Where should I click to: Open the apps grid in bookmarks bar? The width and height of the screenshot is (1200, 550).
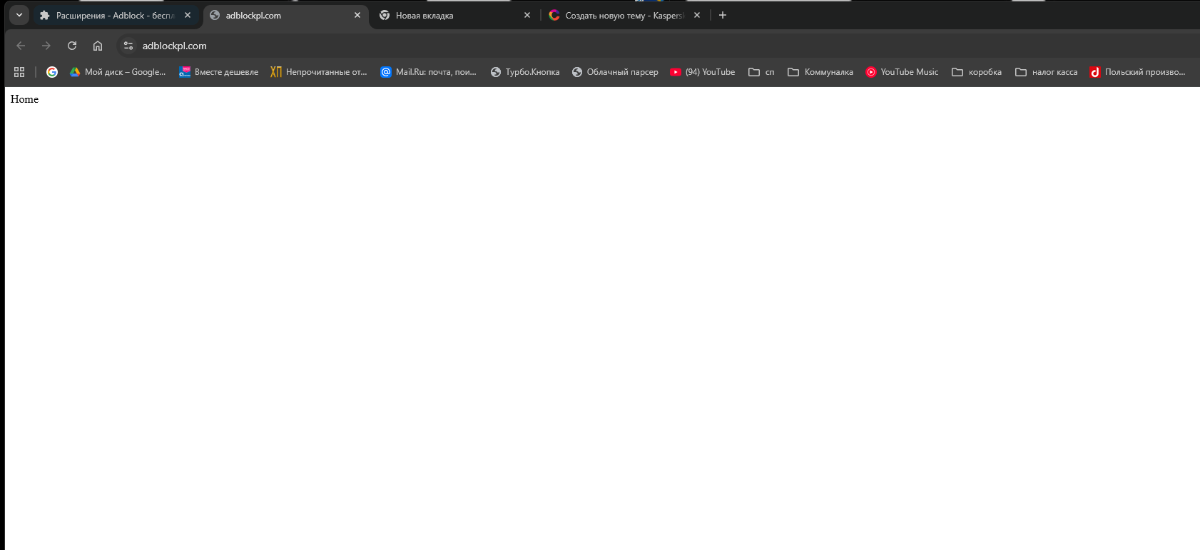tap(19, 72)
